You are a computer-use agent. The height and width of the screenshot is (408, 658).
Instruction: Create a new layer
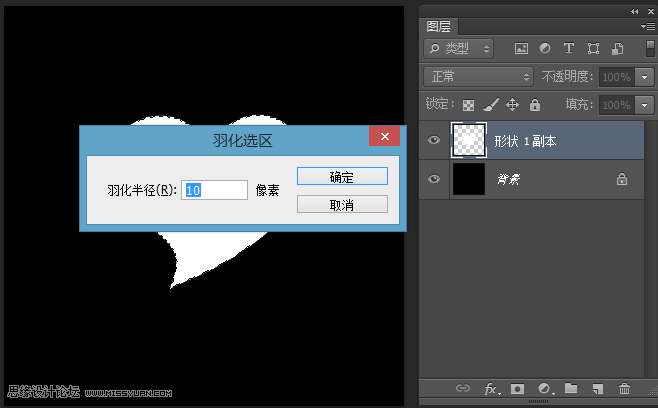[x=598, y=389]
